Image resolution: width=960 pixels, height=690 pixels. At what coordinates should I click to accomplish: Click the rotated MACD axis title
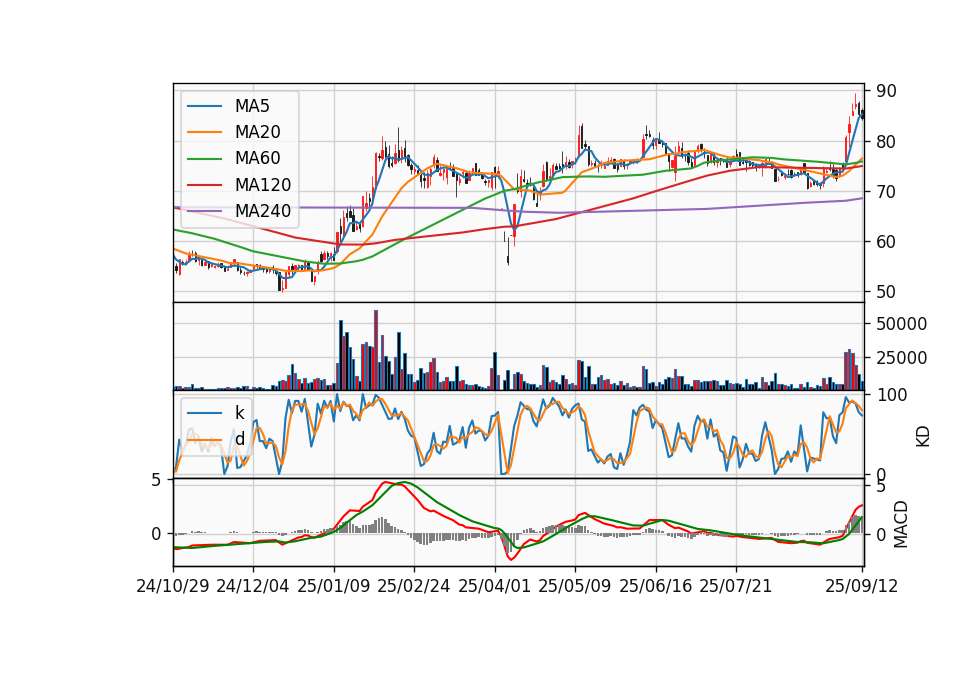(x=900, y=524)
